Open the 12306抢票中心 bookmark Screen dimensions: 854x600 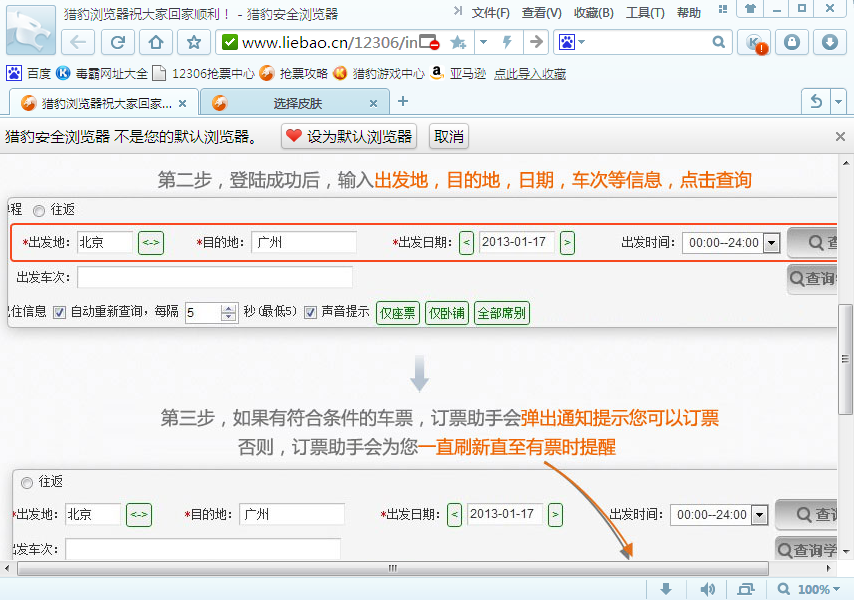[203, 73]
